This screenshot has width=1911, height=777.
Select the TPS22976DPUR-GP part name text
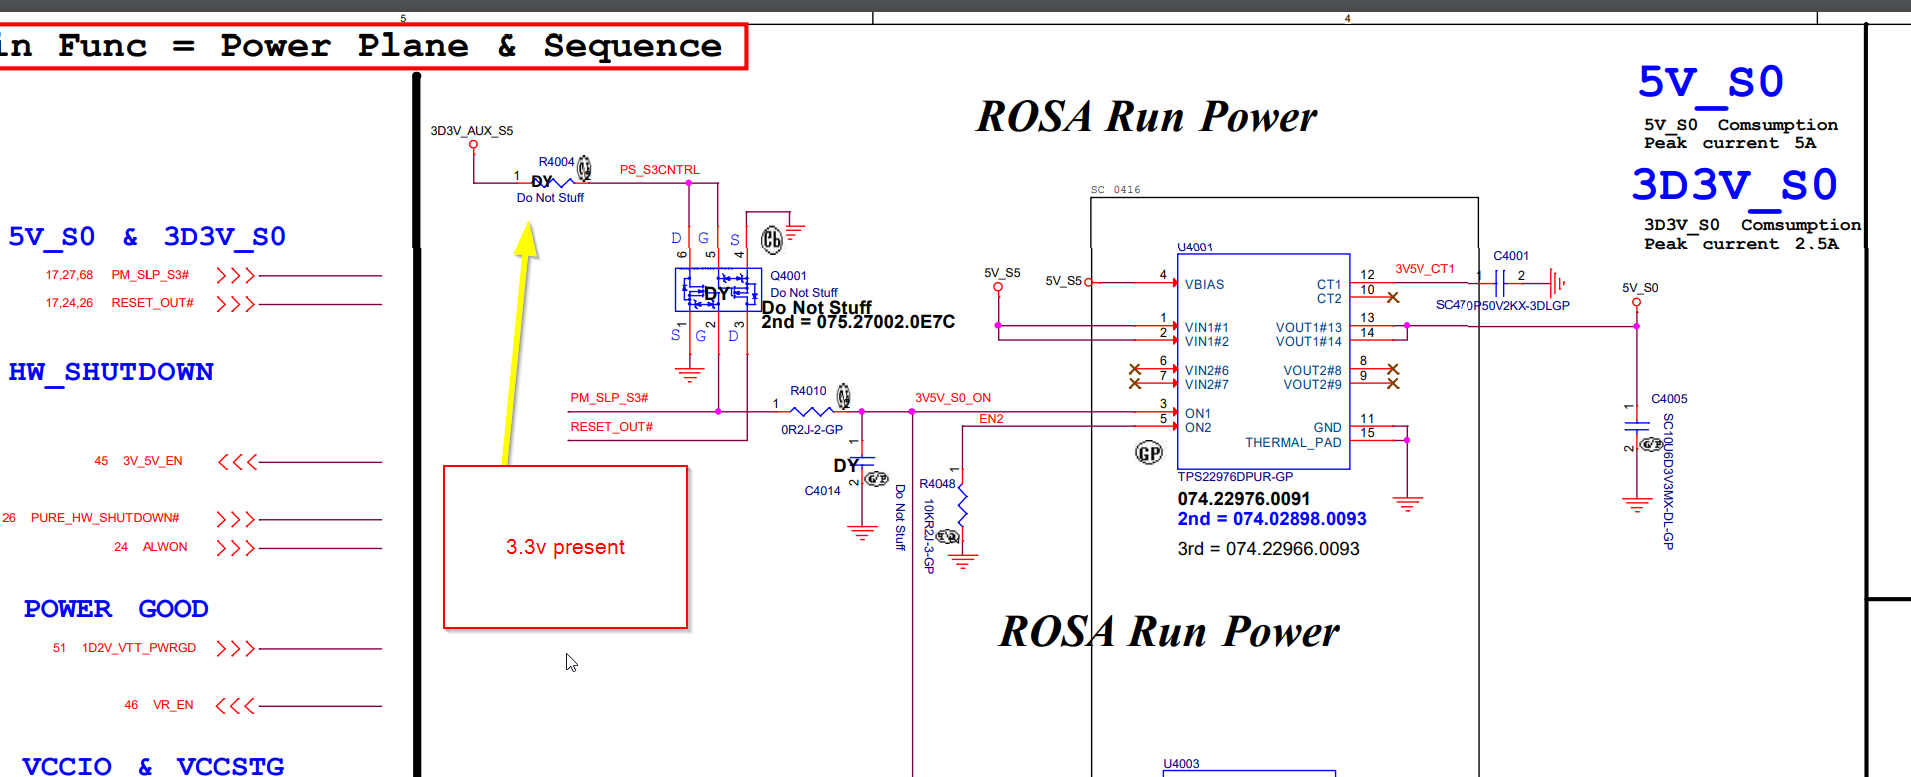point(1235,477)
